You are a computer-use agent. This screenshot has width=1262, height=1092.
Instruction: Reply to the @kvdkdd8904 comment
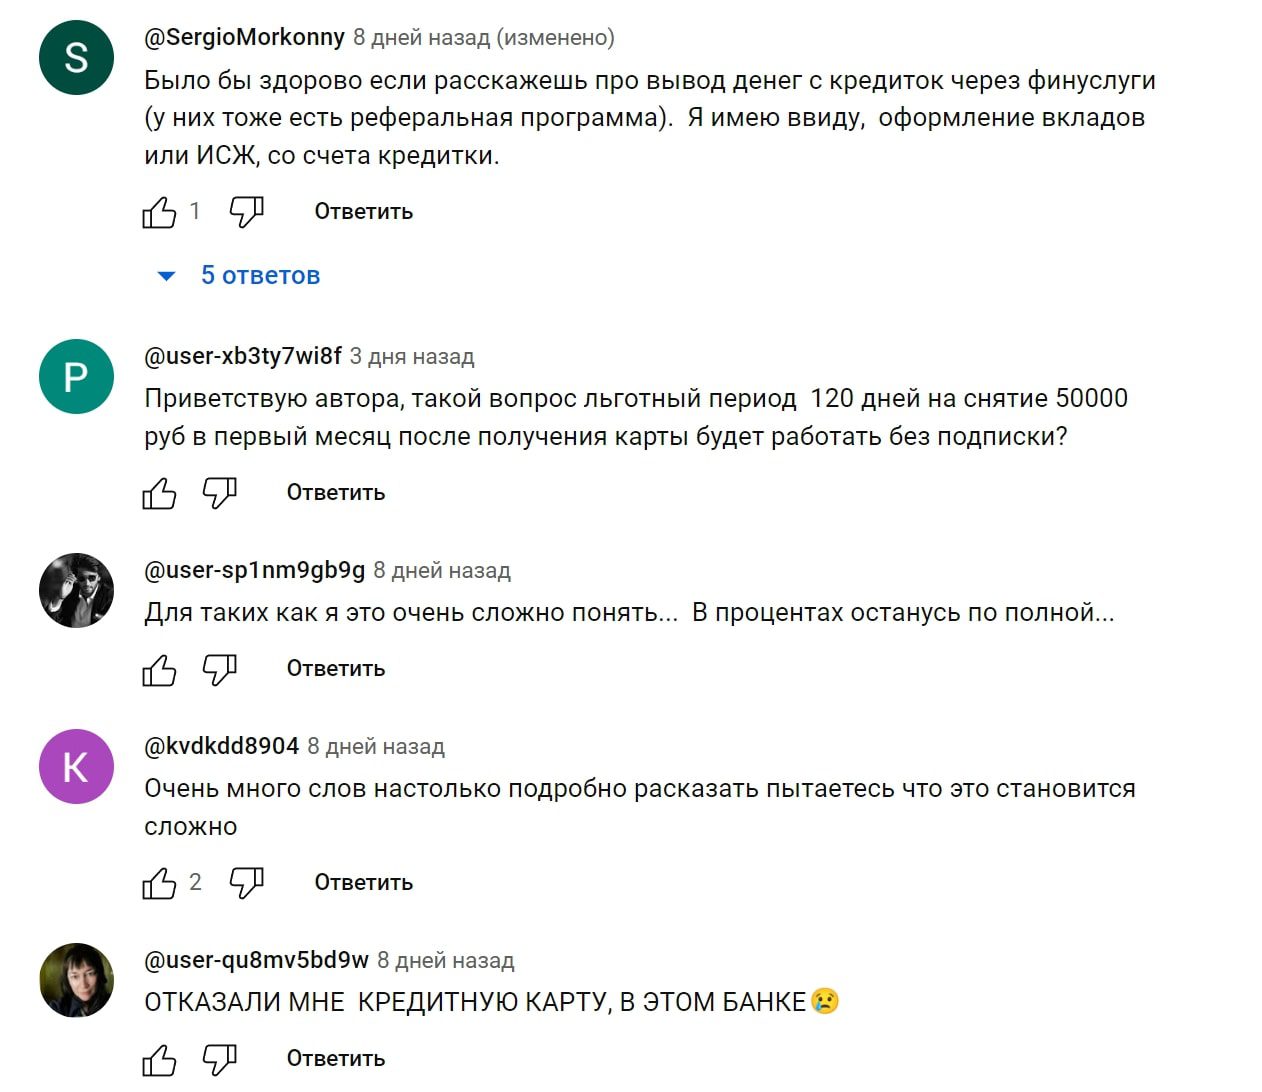(363, 883)
